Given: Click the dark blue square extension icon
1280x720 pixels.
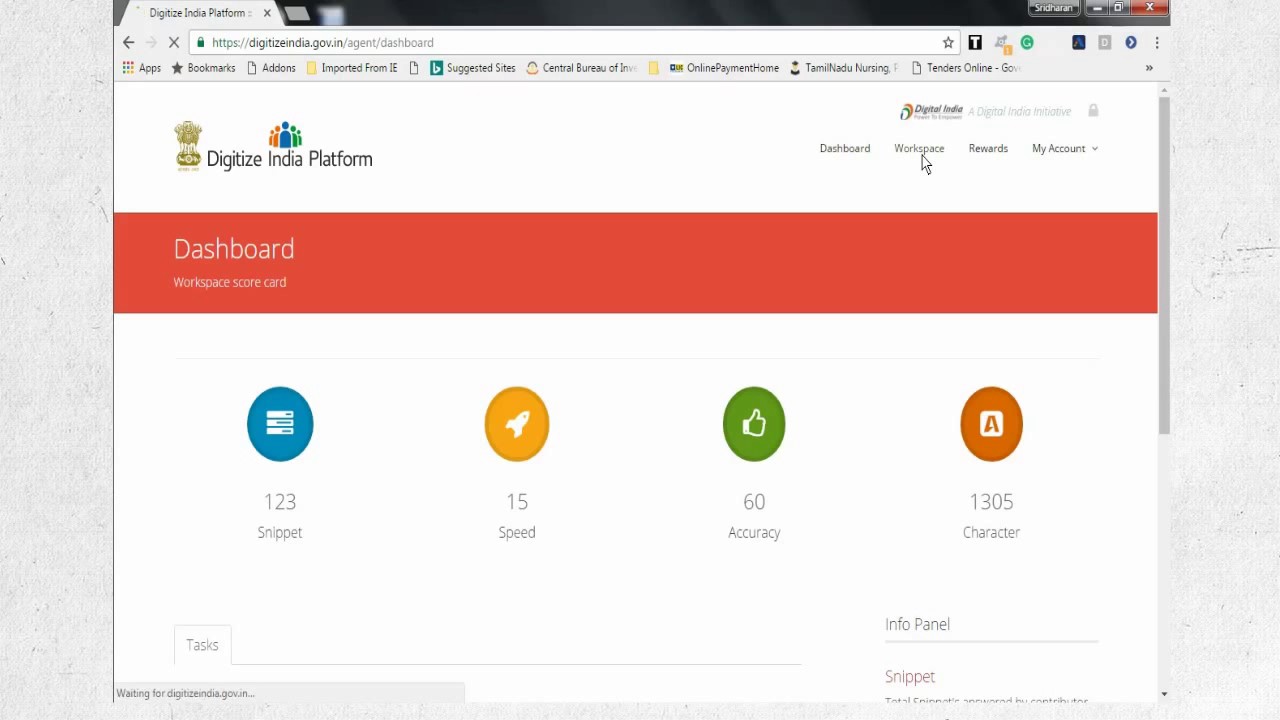Looking at the screenshot, I should [1079, 42].
